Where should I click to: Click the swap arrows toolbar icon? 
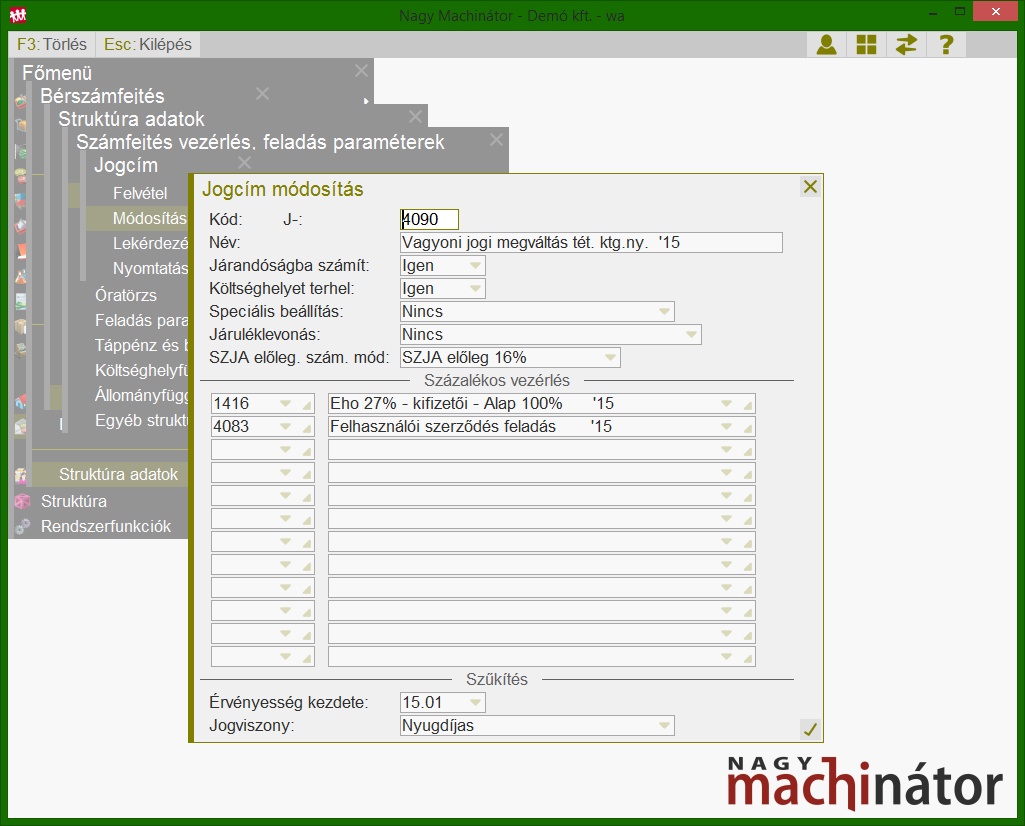(x=906, y=45)
